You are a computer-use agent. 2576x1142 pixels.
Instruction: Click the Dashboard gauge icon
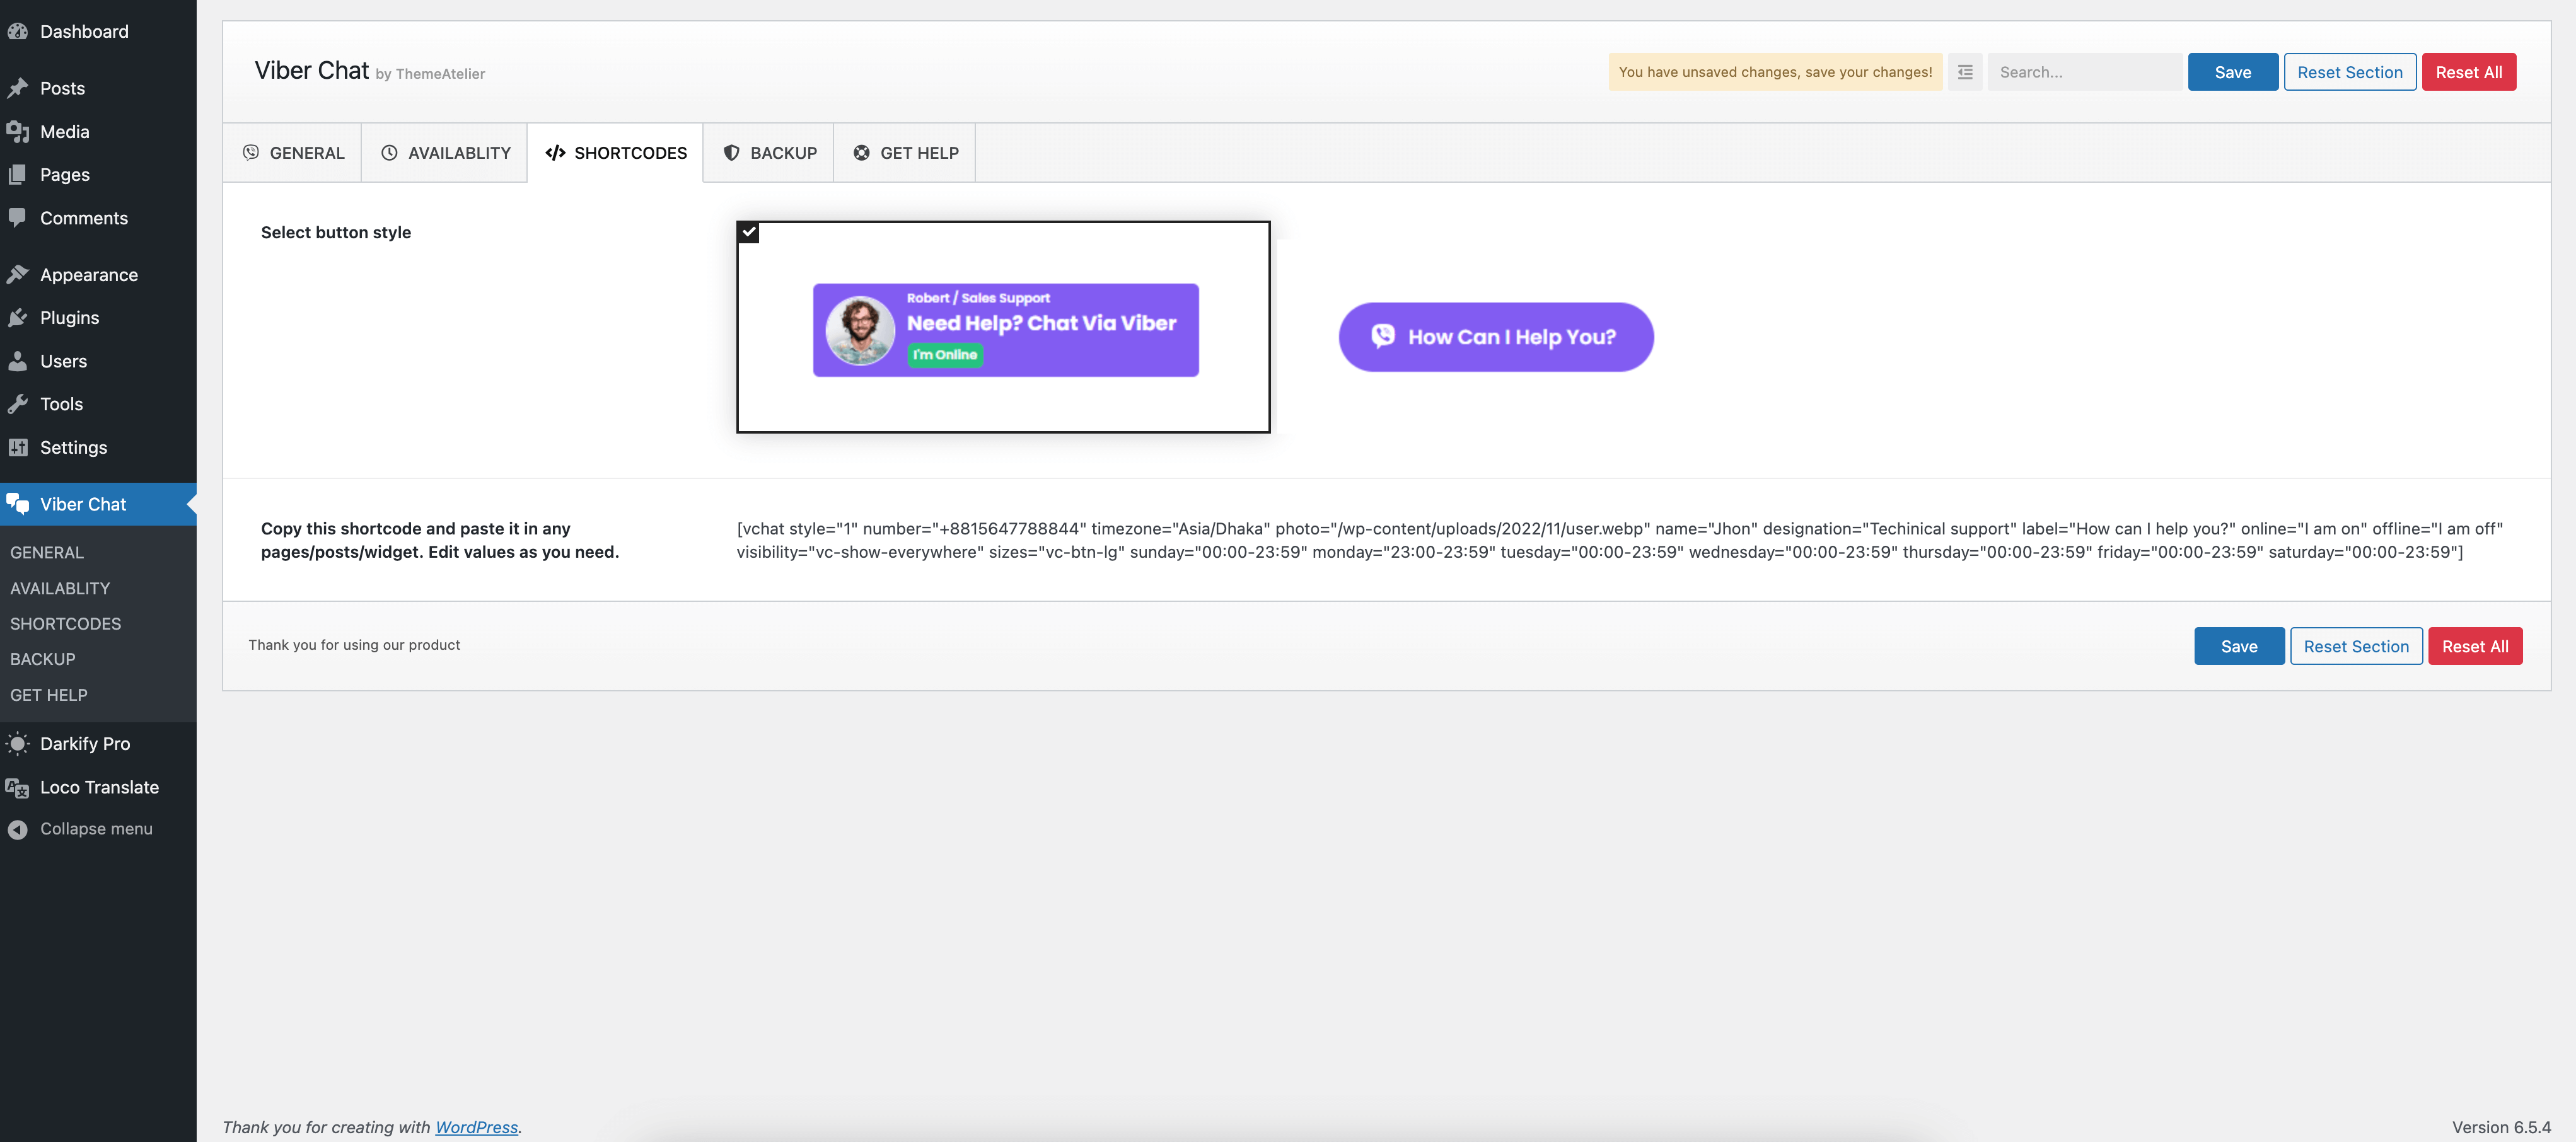coord(17,31)
